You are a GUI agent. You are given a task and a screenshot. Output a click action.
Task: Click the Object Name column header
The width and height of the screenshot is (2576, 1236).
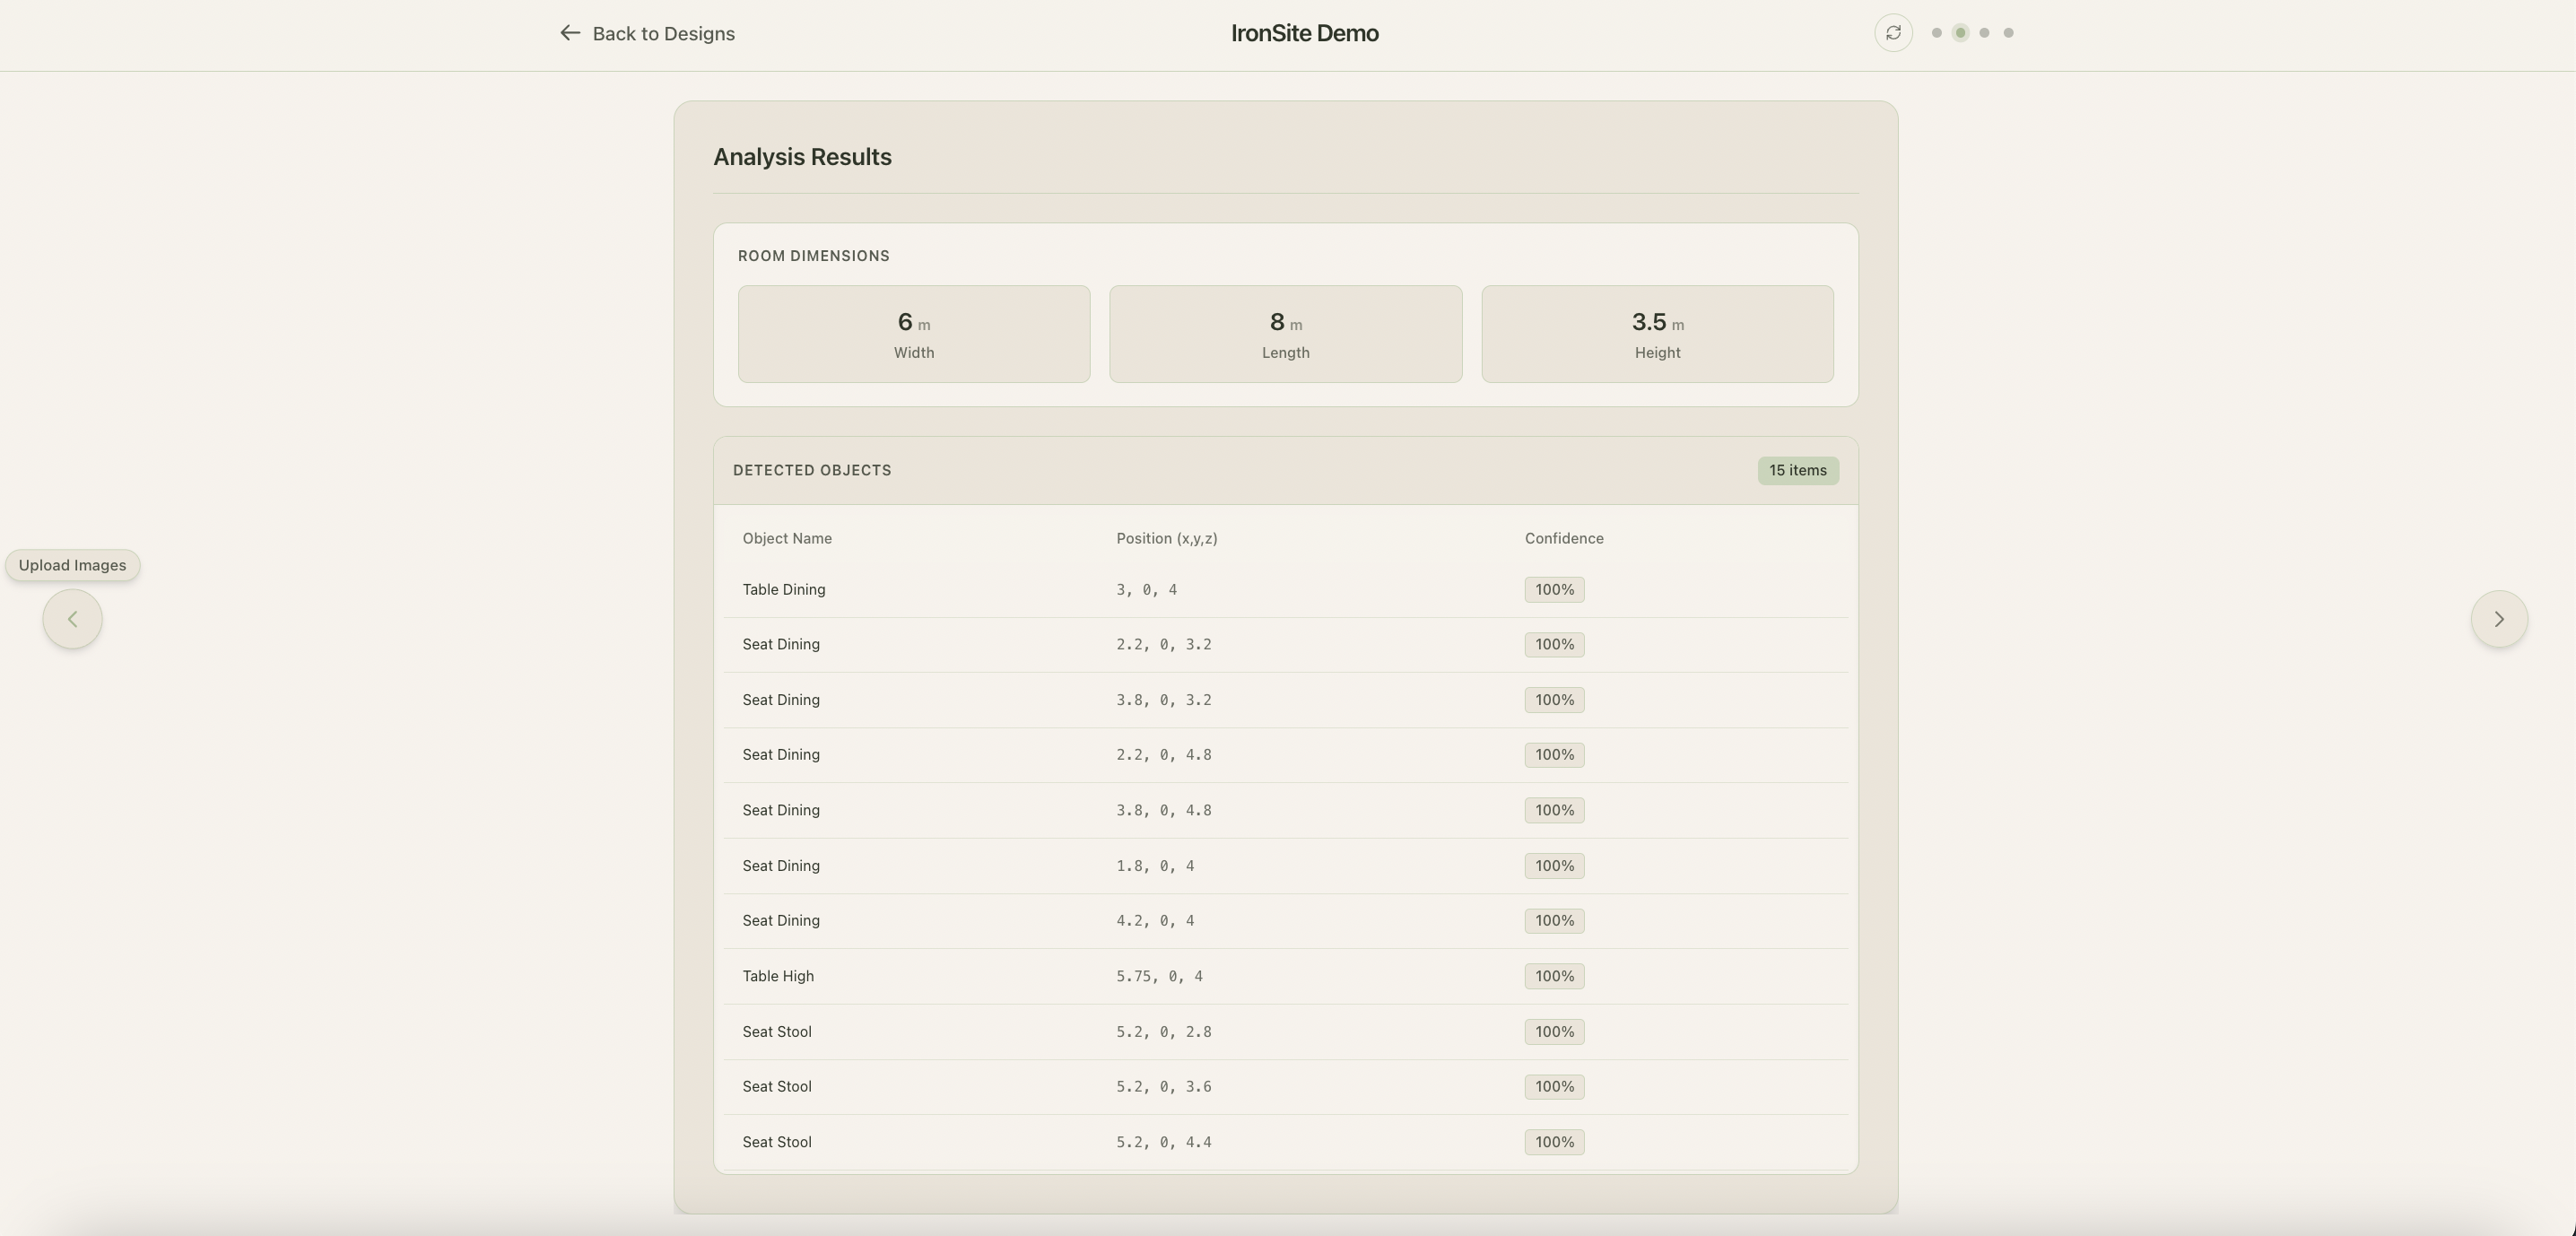(787, 538)
